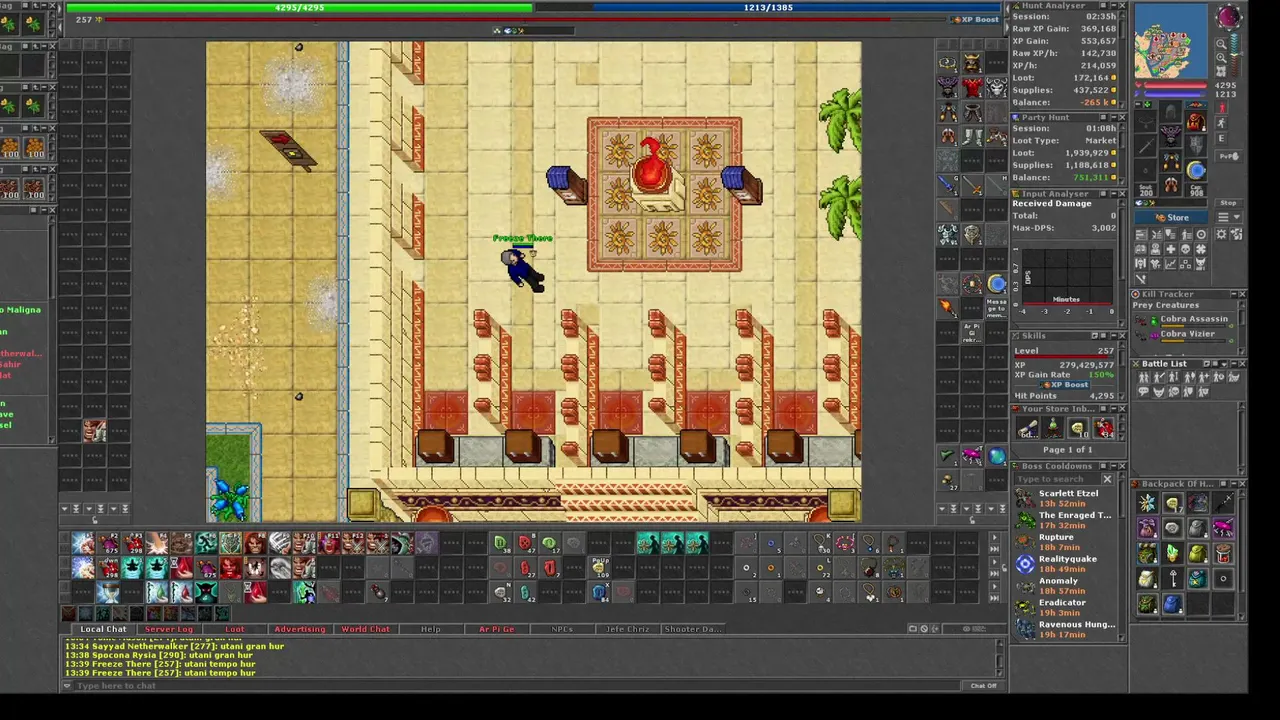1280x720 pixels.
Task: Select the key in the backpack
Action: [x=1172, y=579]
